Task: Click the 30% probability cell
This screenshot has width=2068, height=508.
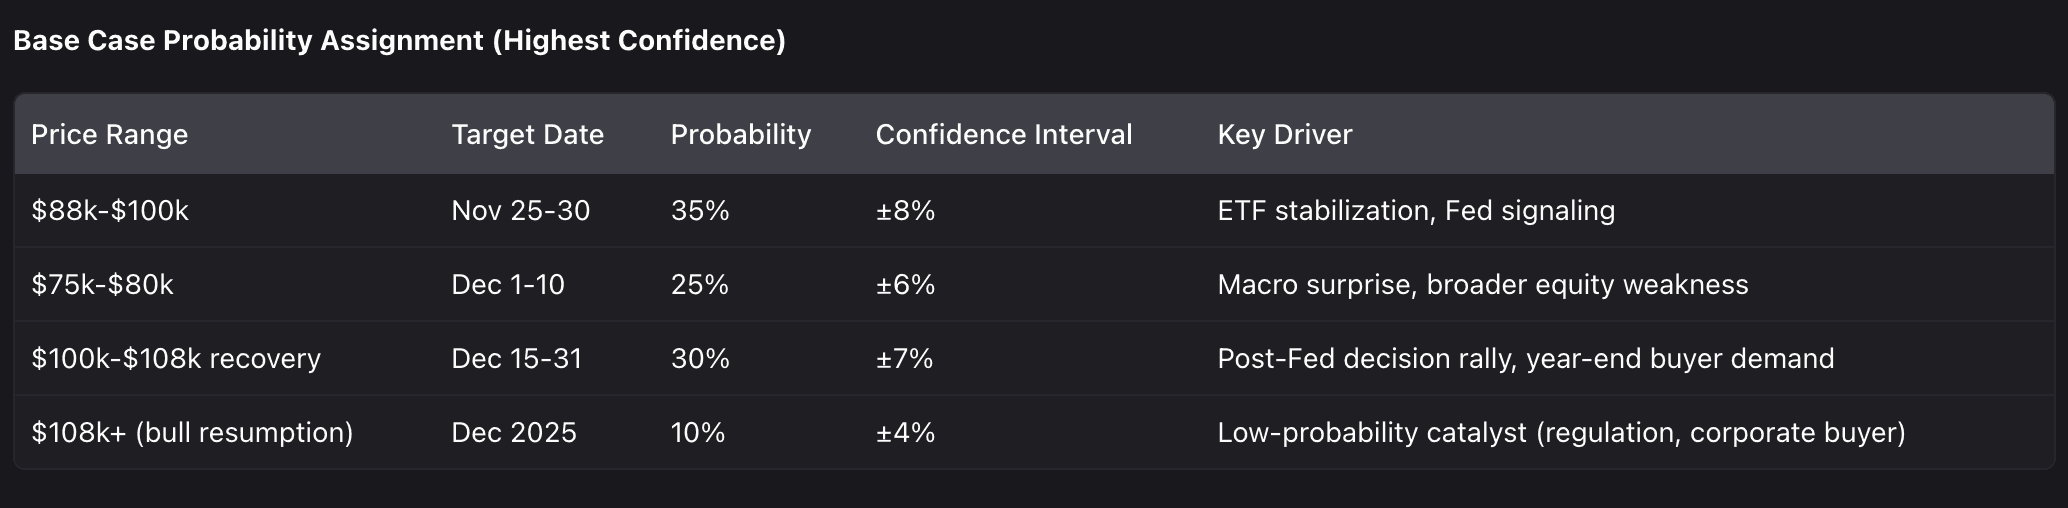Action: click(699, 359)
